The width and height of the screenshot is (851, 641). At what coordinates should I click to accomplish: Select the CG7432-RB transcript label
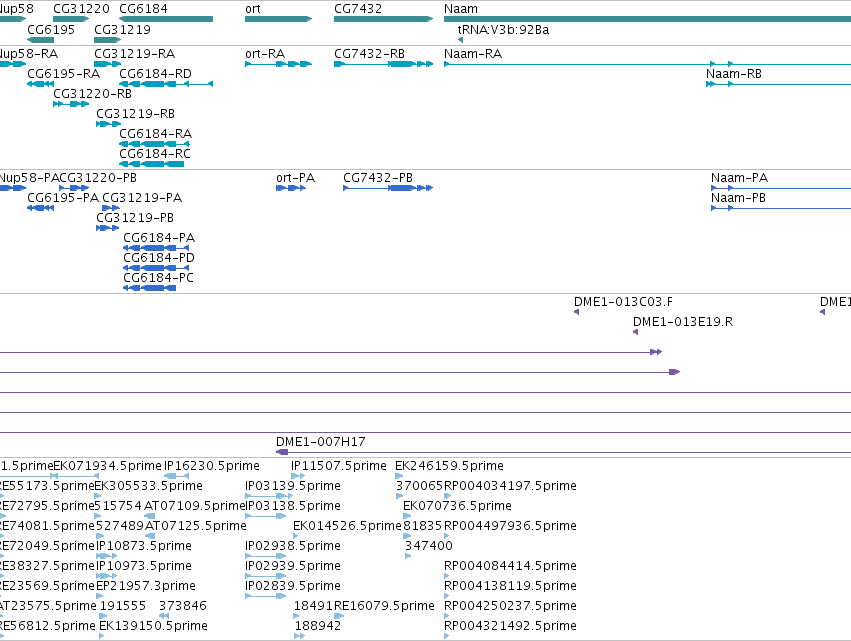point(370,54)
